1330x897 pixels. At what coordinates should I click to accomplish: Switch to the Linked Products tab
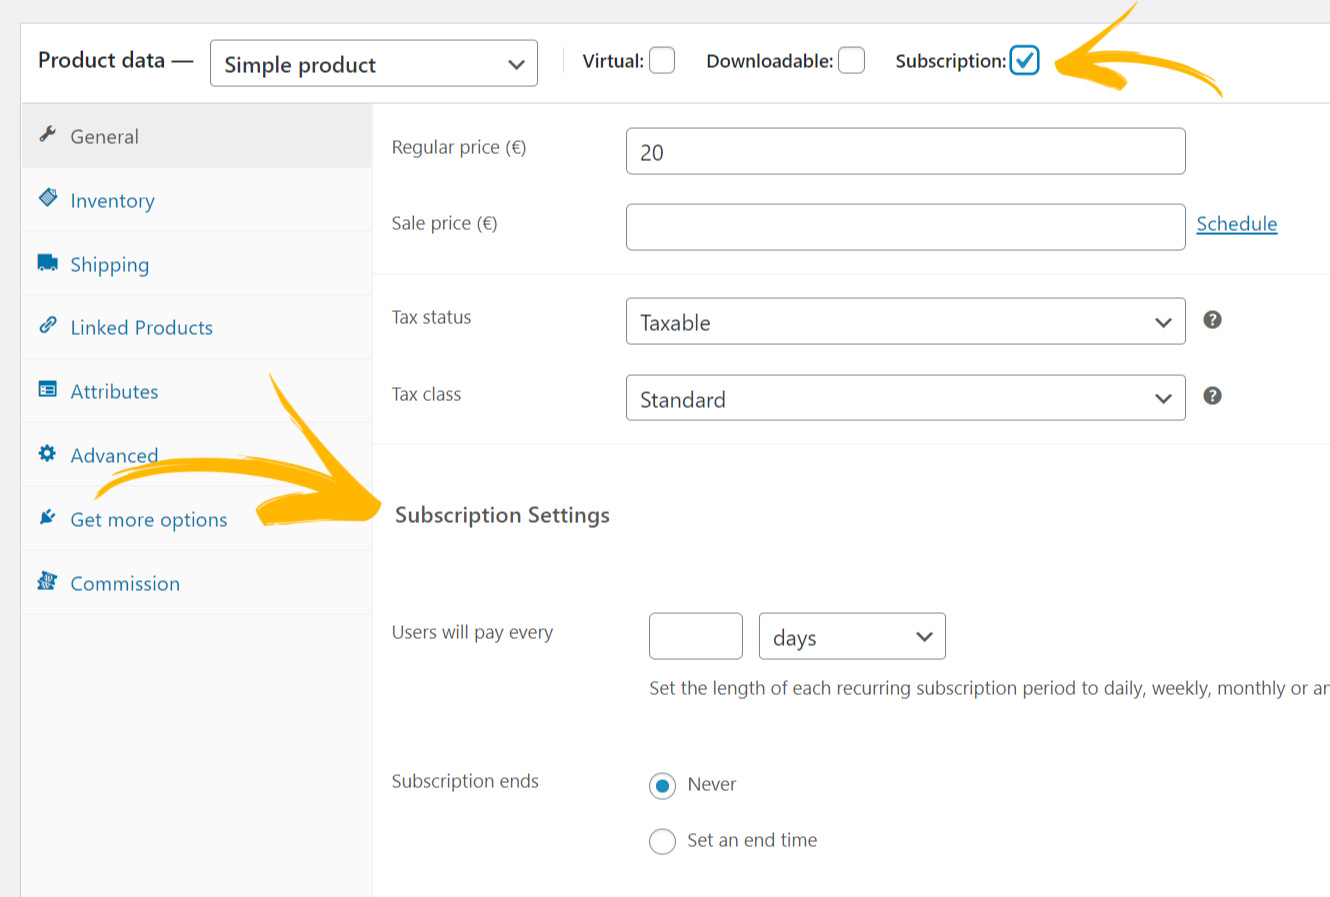tap(197, 327)
